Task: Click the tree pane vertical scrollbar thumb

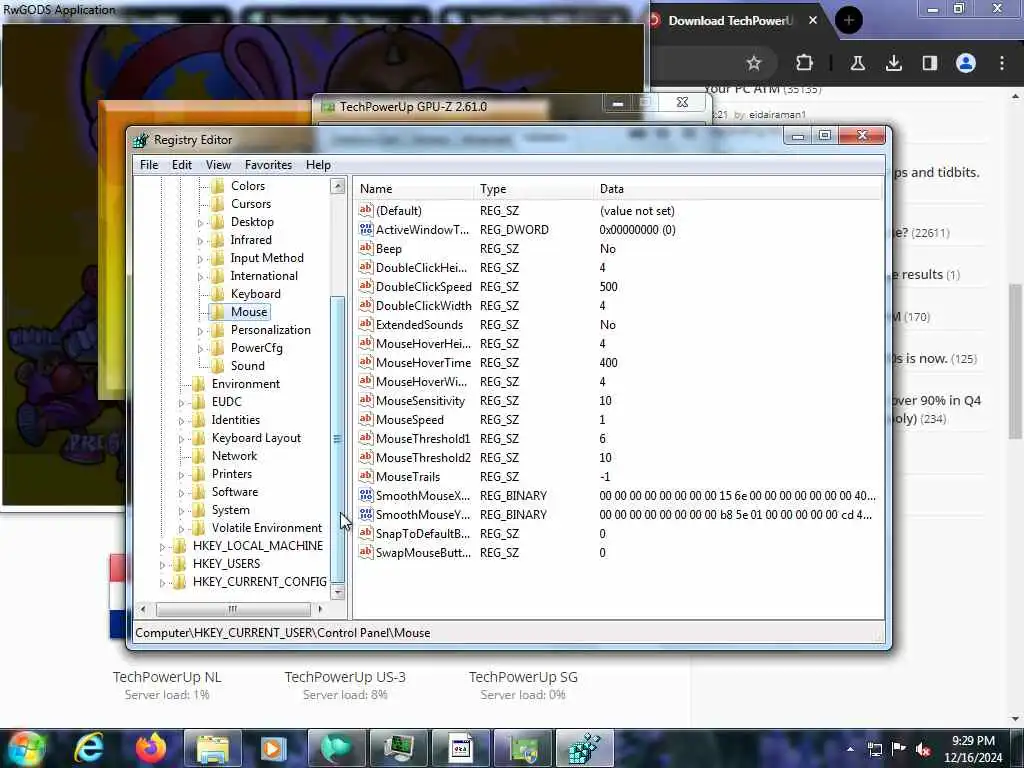Action: tap(338, 439)
